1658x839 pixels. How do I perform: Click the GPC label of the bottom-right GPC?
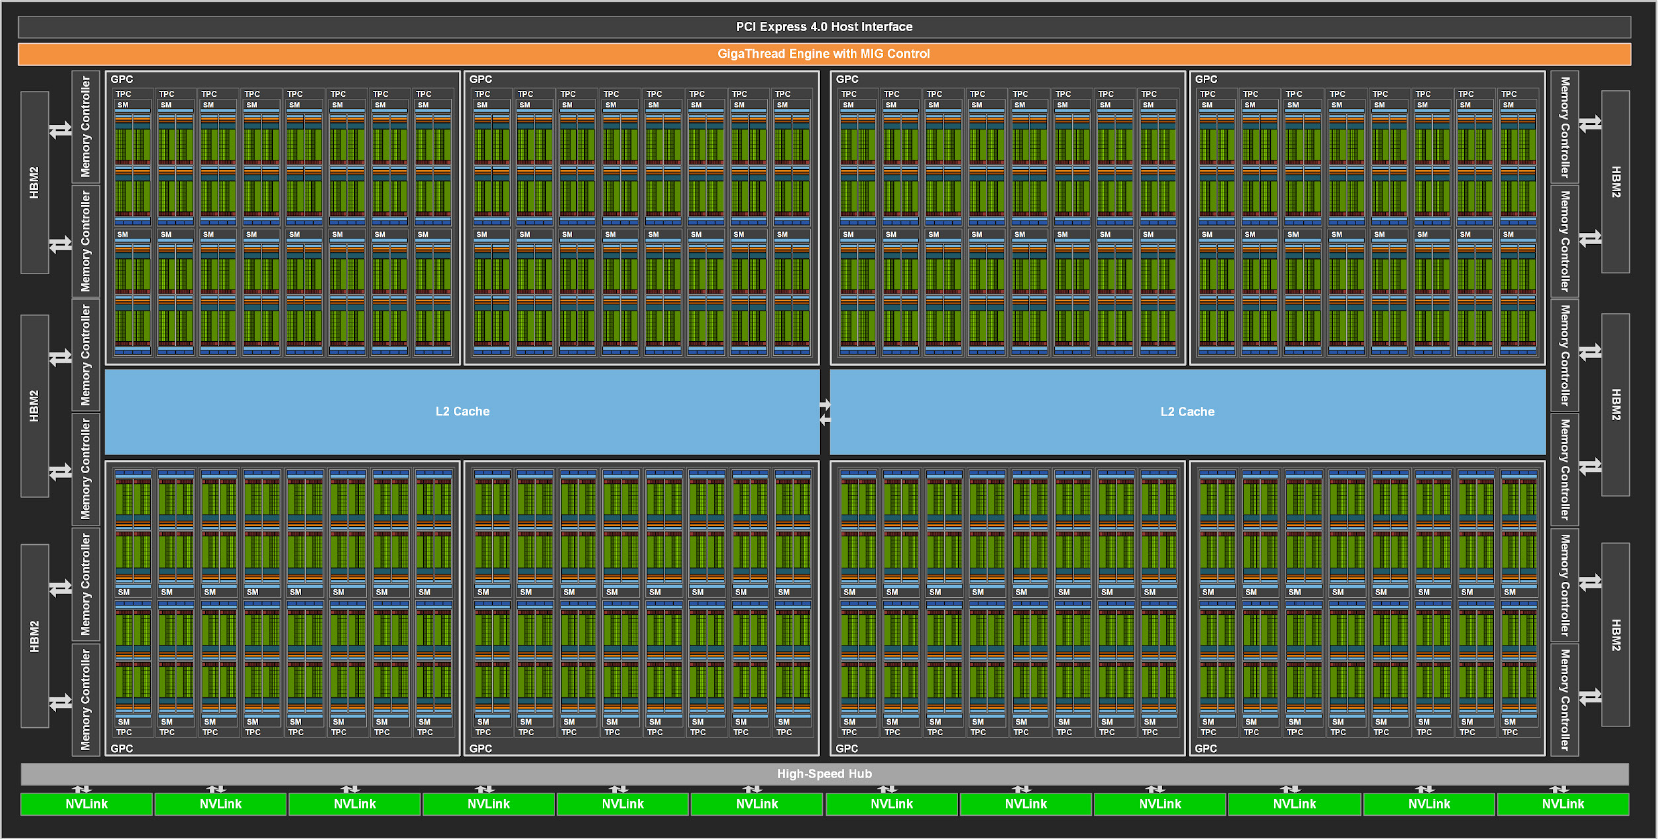click(x=1206, y=748)
